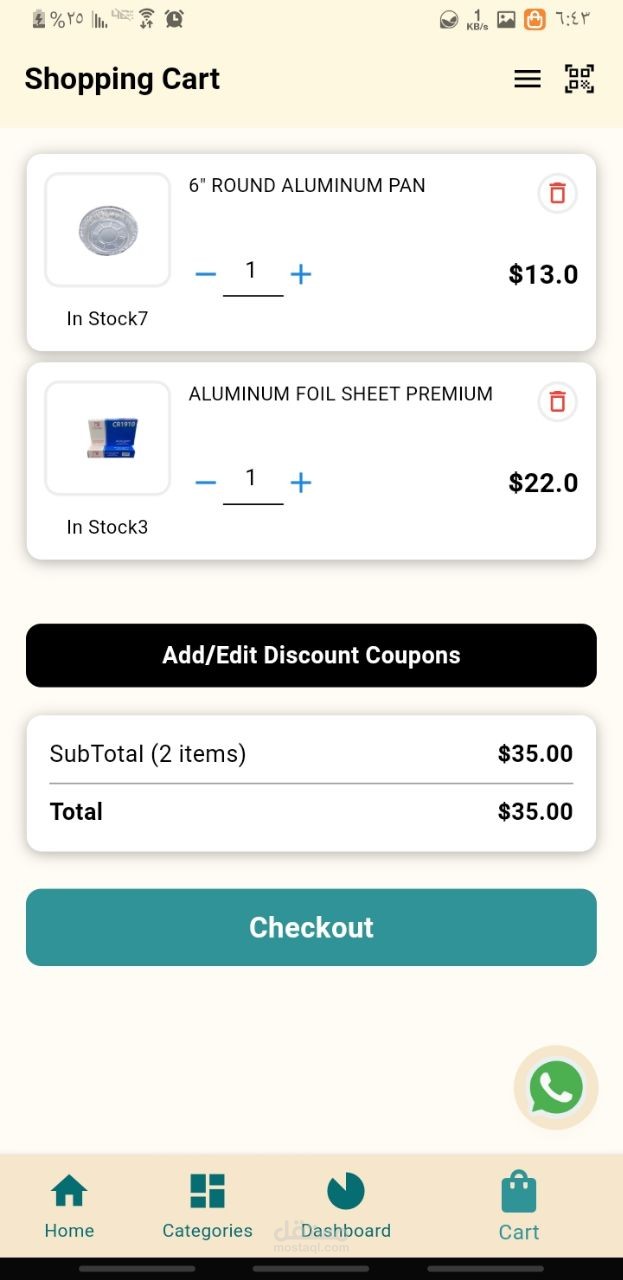Increase quantity of Round Aluminum Pan
The image size is (623, 1280).
[301, 274]
